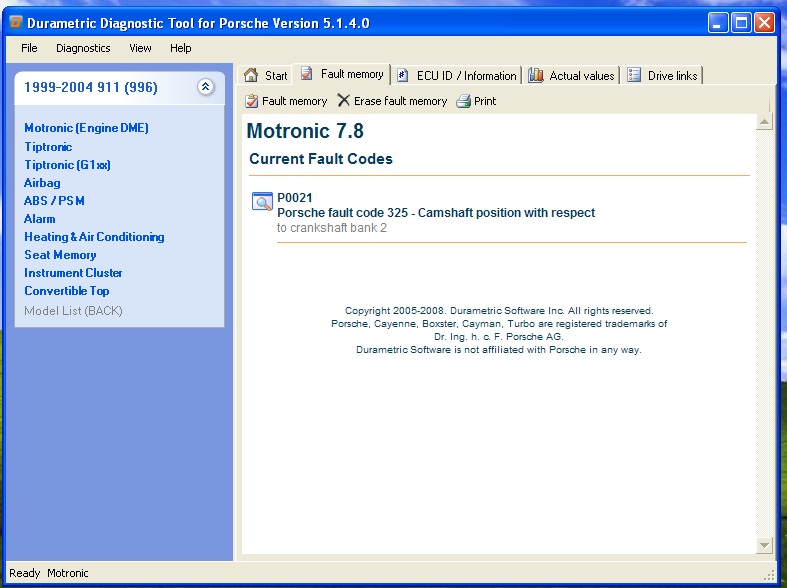Image resolution: width=787 pixels, height=588 pixels.
Task: Click the Fault memory toolbar clipboard icon
Action: click(x=251, y=101)
